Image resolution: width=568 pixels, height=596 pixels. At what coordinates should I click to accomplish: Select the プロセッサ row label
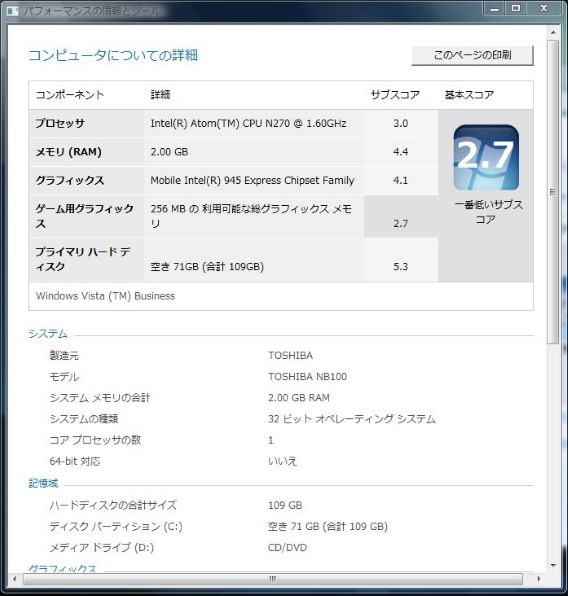coord(60,124)
